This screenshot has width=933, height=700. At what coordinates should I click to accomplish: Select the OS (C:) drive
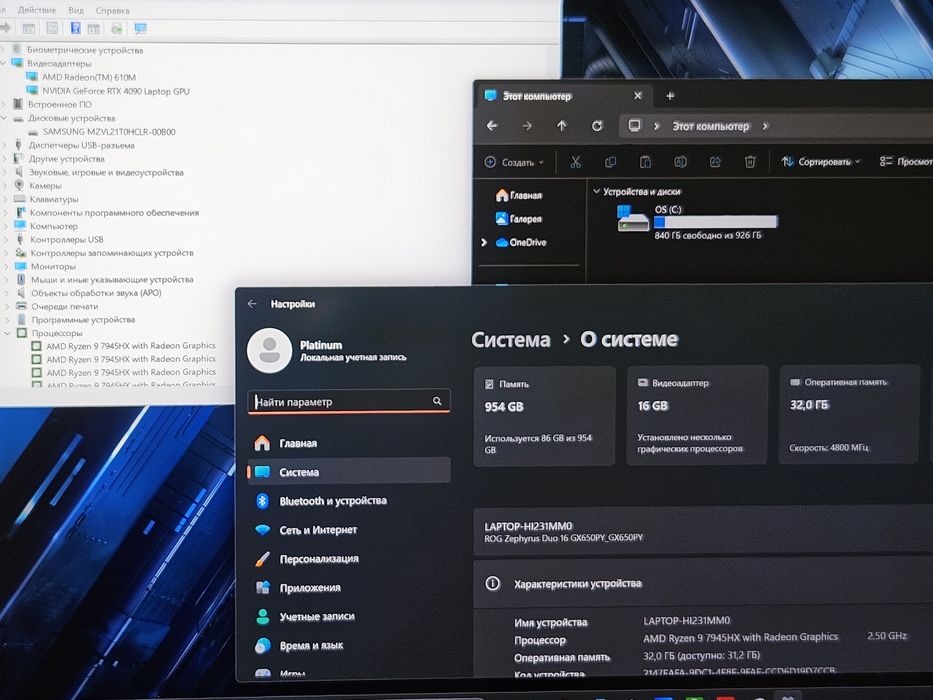696,222
